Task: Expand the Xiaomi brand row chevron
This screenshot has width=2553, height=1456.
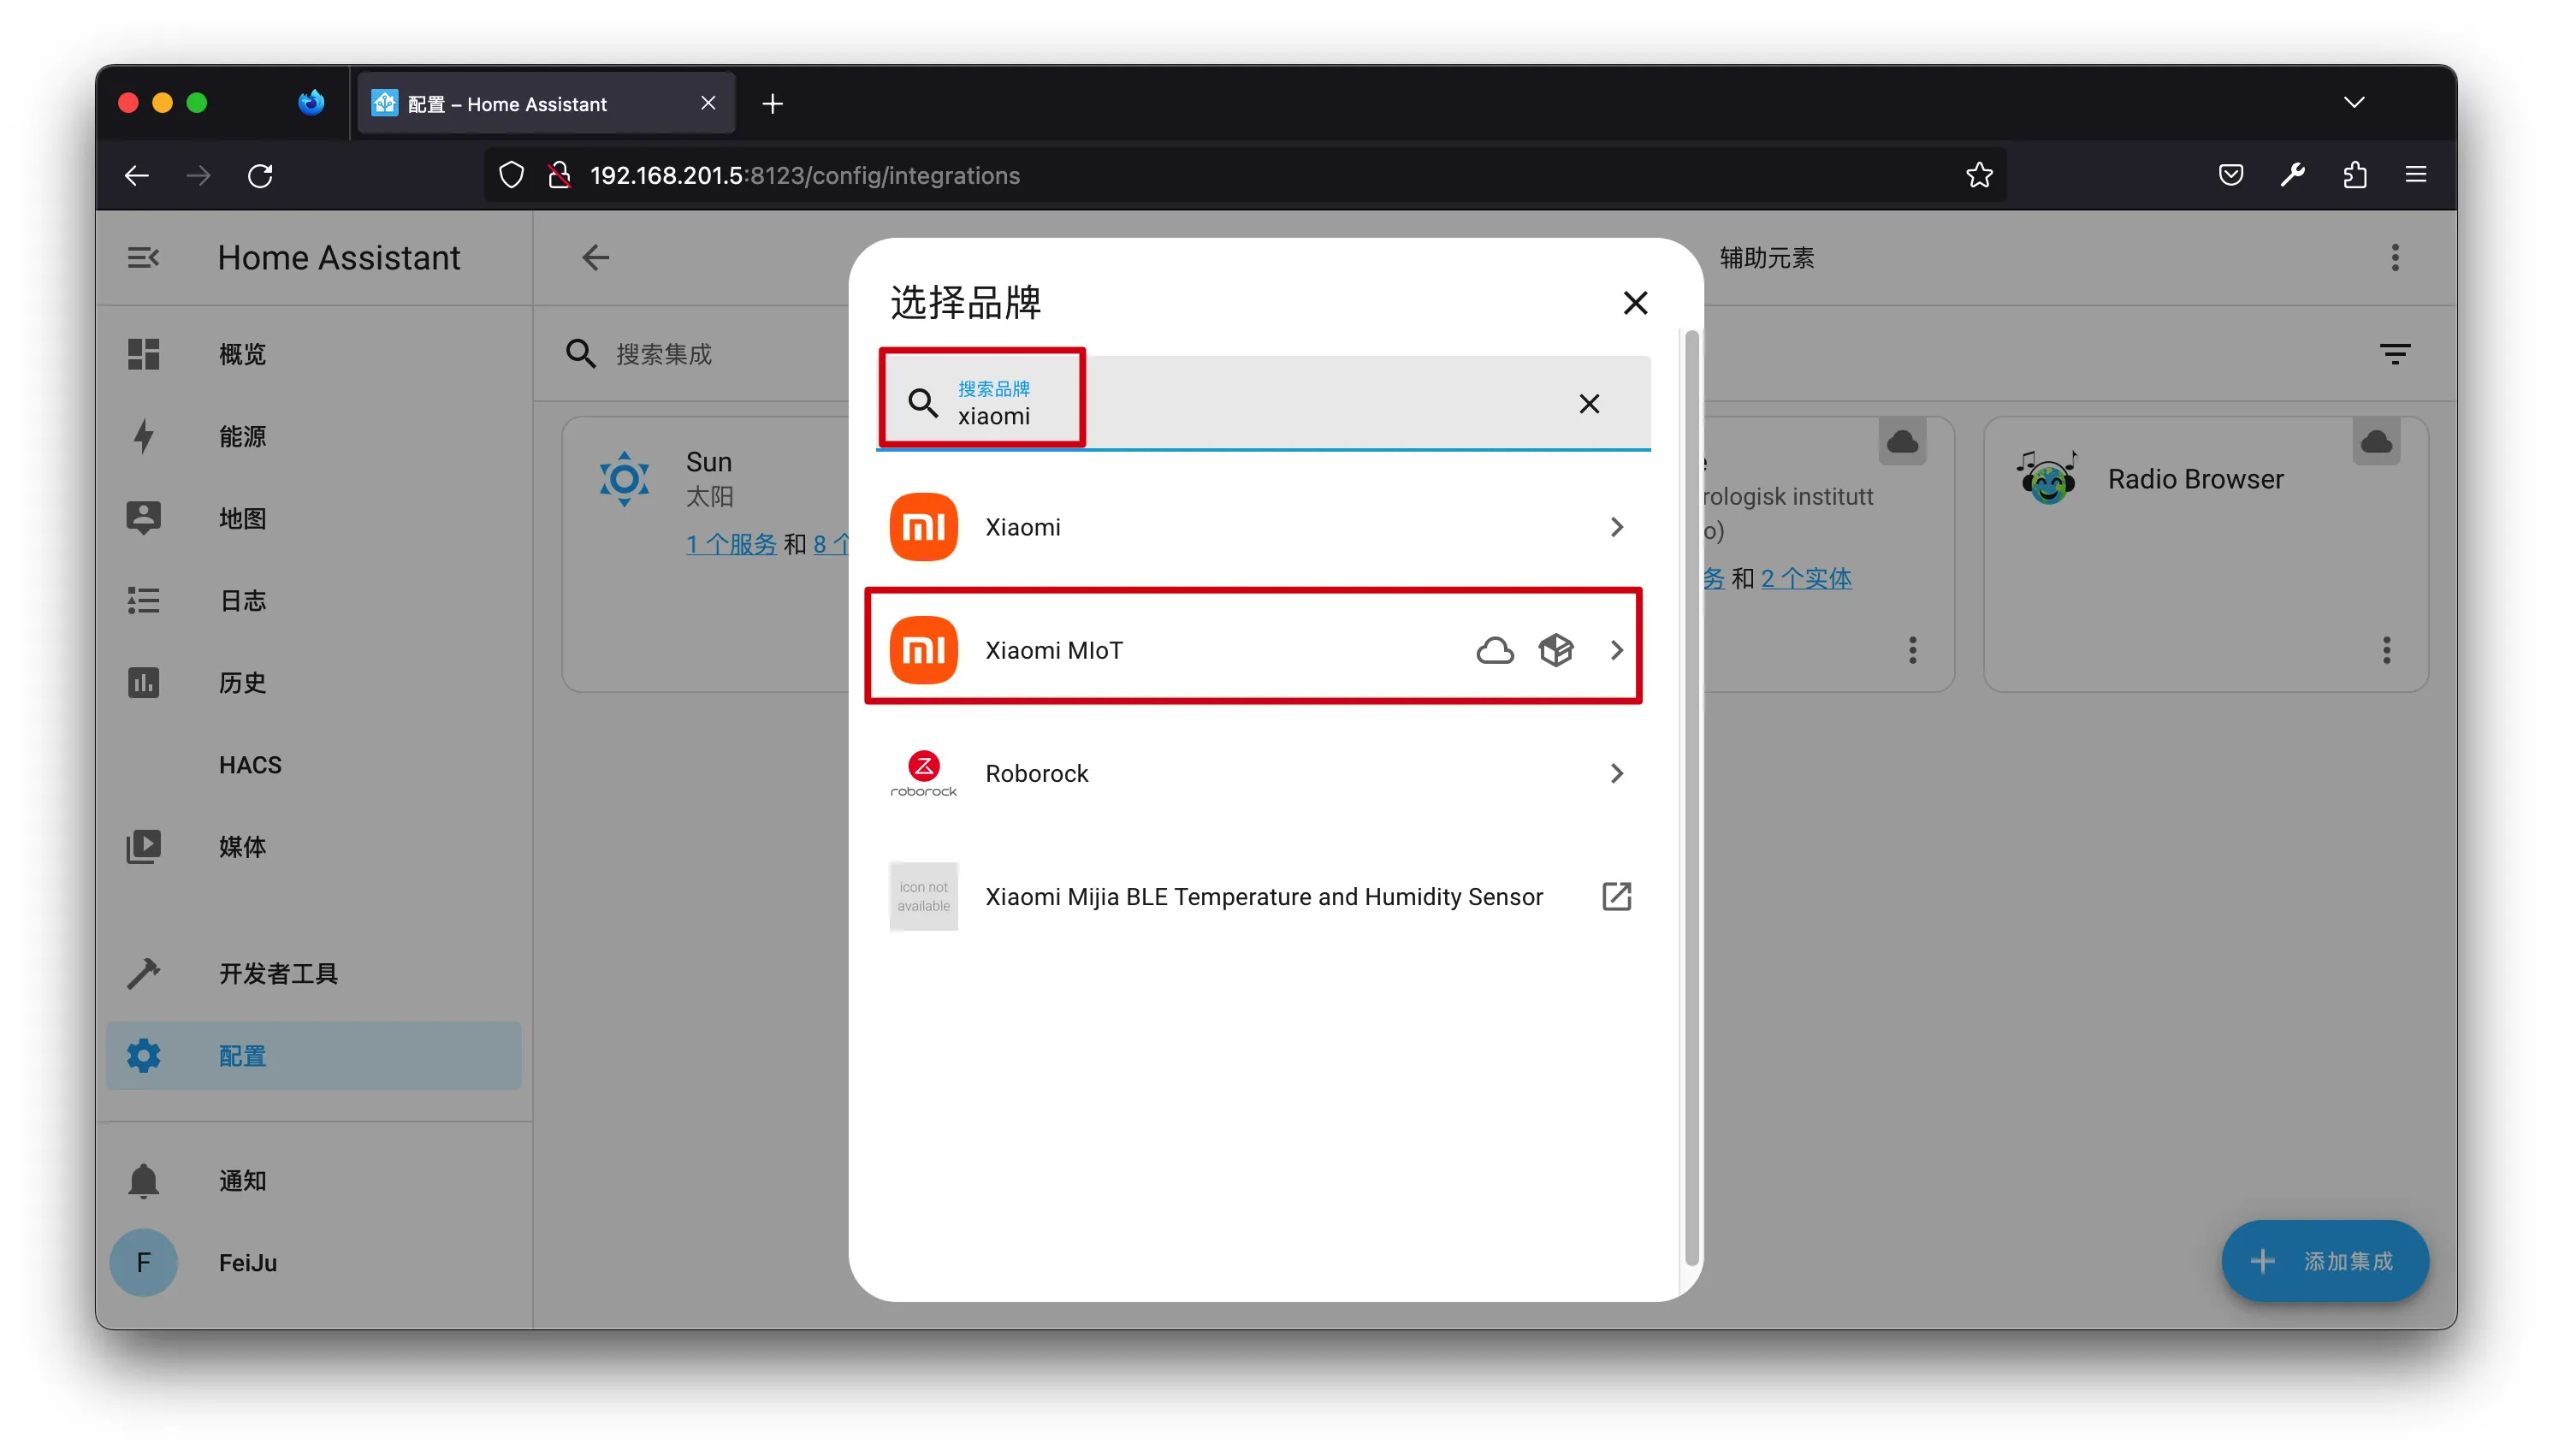Action: [1616, 527]
